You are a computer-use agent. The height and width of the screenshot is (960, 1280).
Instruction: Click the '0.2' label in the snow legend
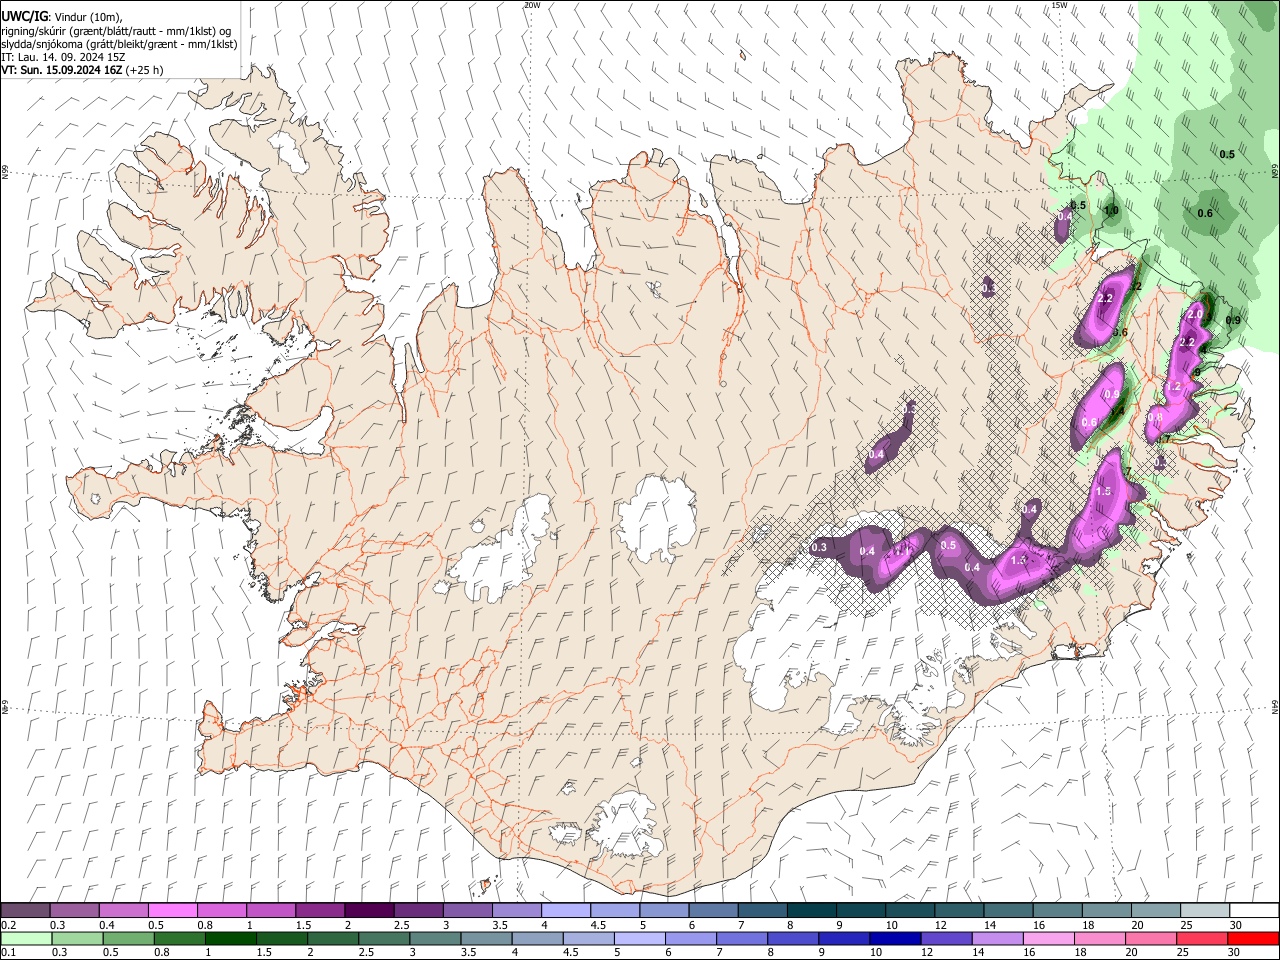pyautogui.click(x=9, y=925)
